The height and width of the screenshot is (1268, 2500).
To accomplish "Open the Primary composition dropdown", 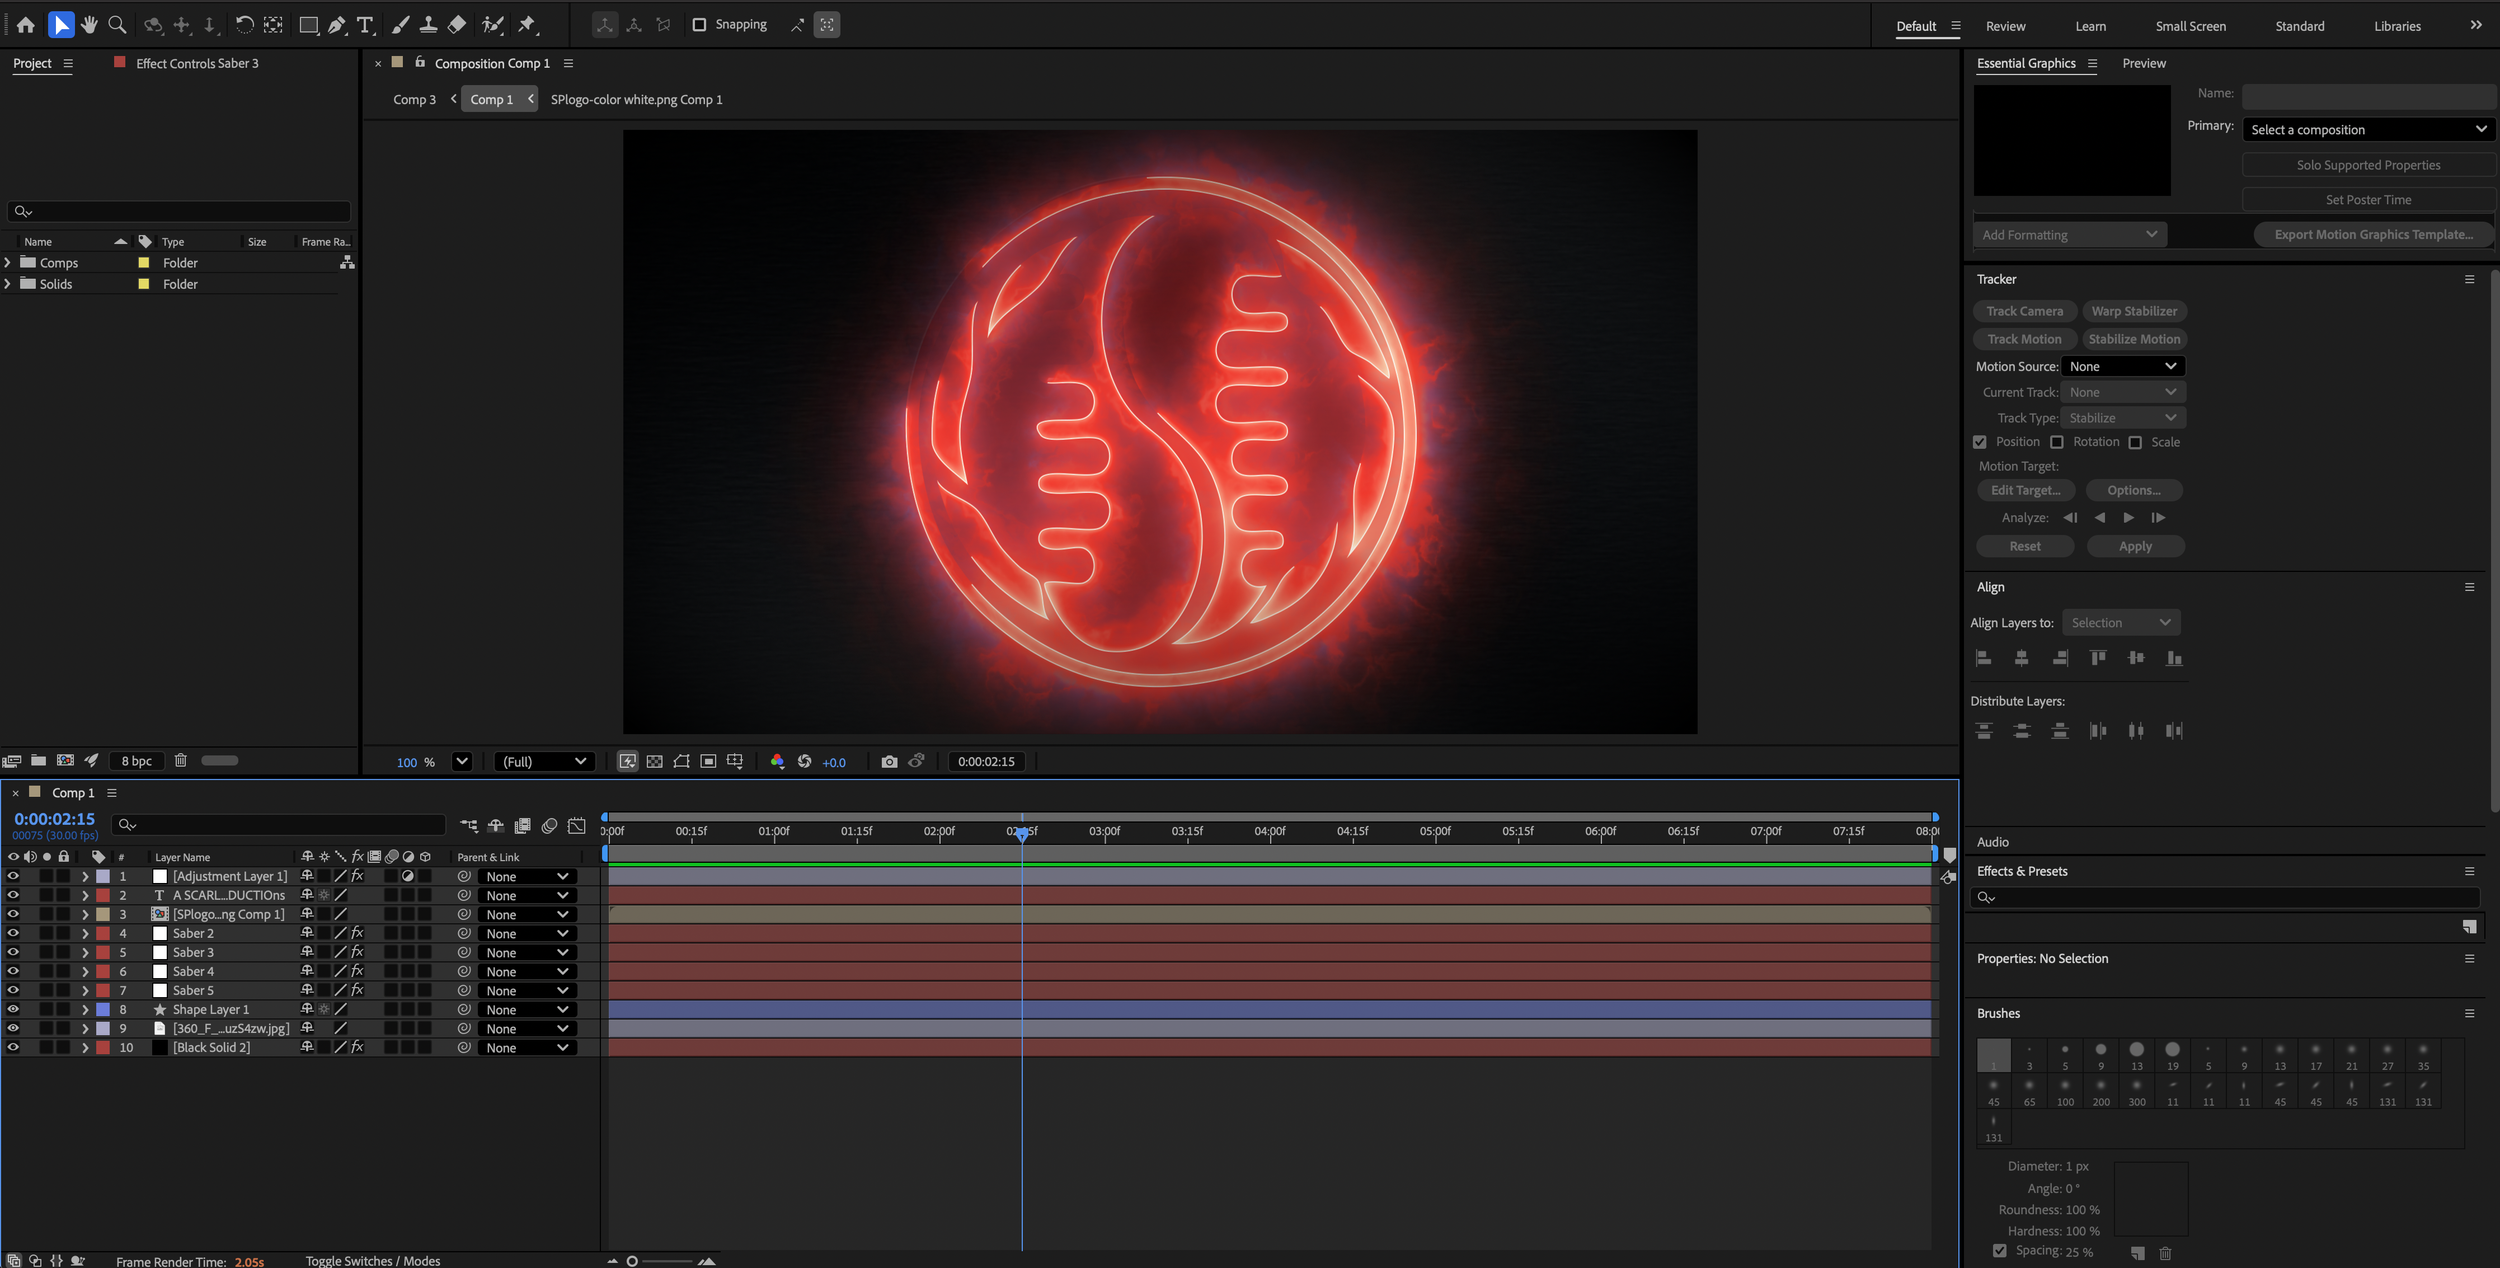I will (2368, 129).
